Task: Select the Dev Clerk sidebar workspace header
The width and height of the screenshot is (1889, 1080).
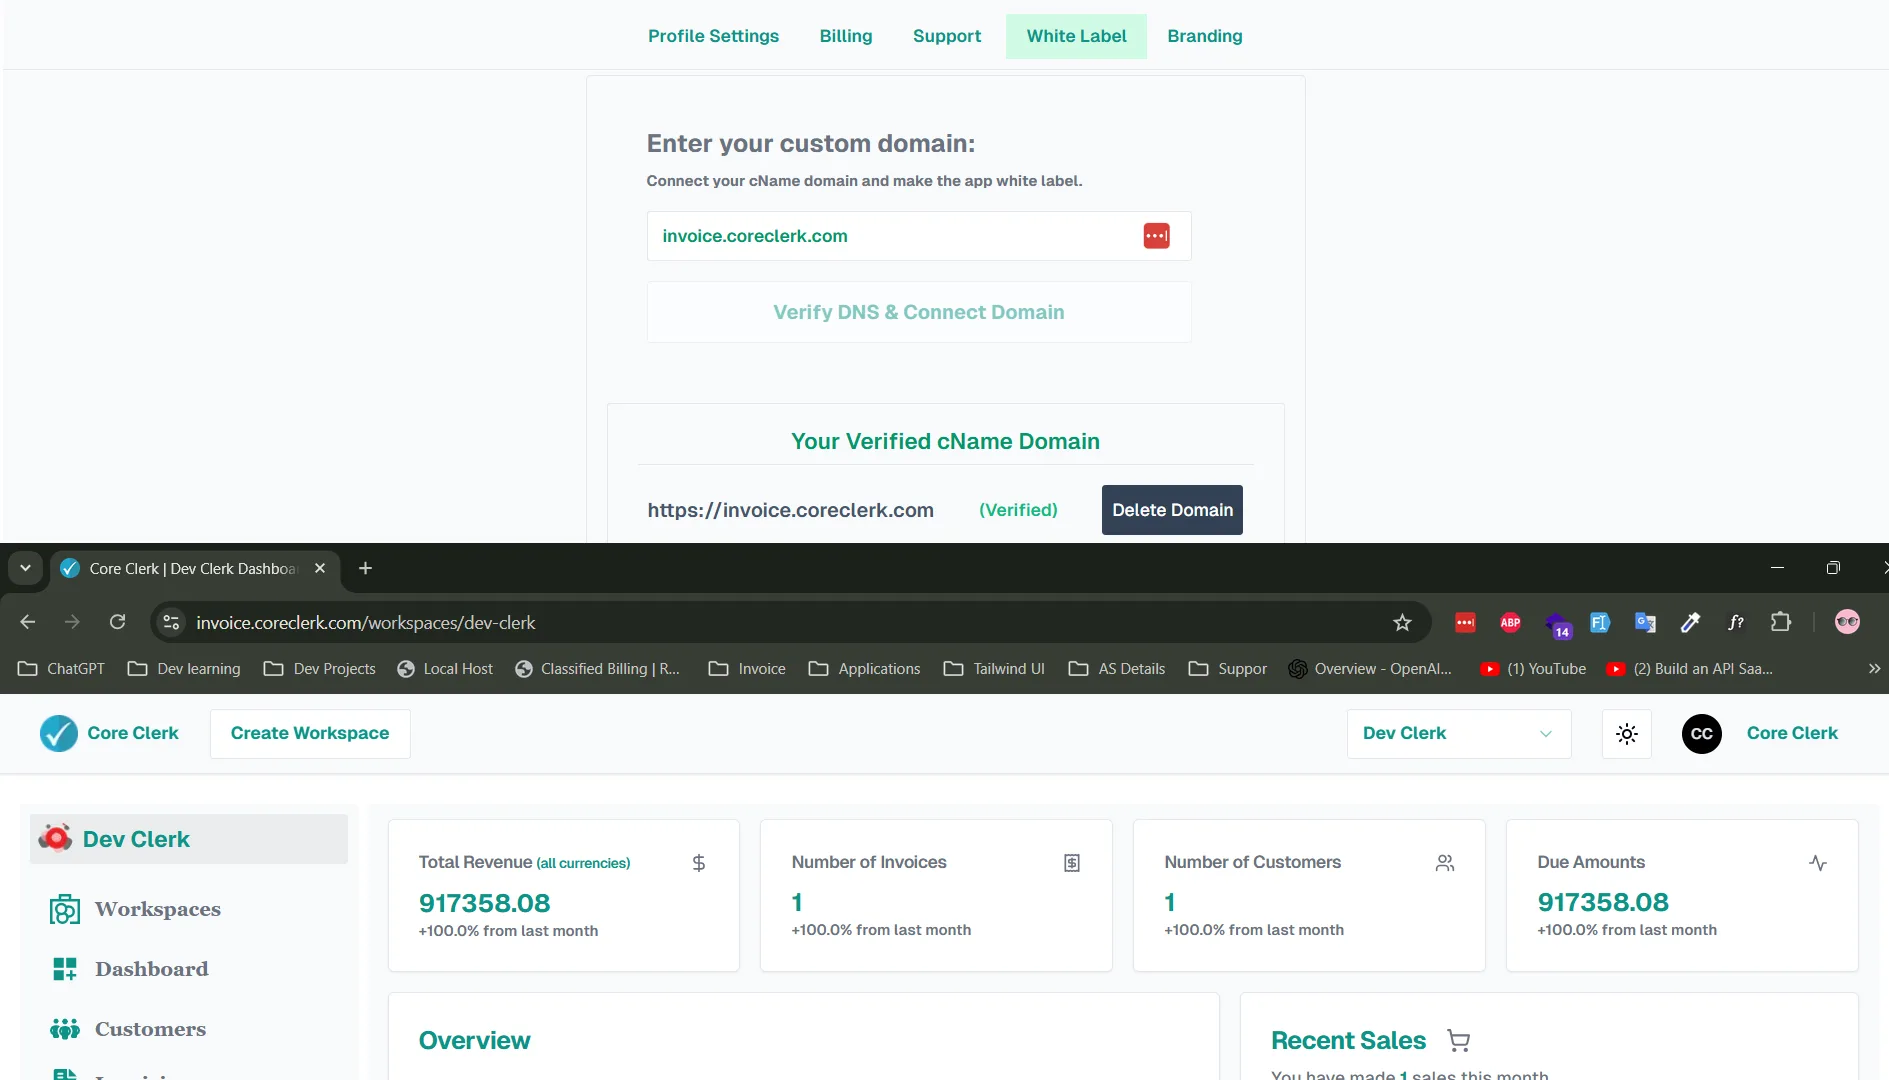Action: 189,839
